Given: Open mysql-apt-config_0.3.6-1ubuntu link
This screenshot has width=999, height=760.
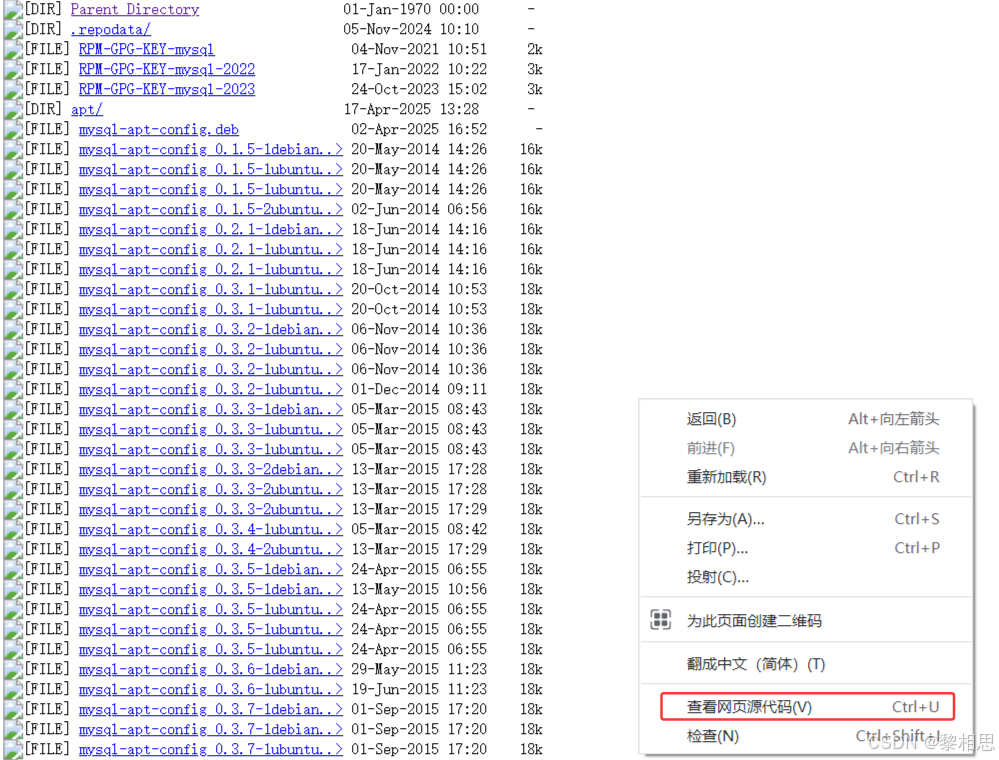Looking at the screenshot, I should (210, 689).
